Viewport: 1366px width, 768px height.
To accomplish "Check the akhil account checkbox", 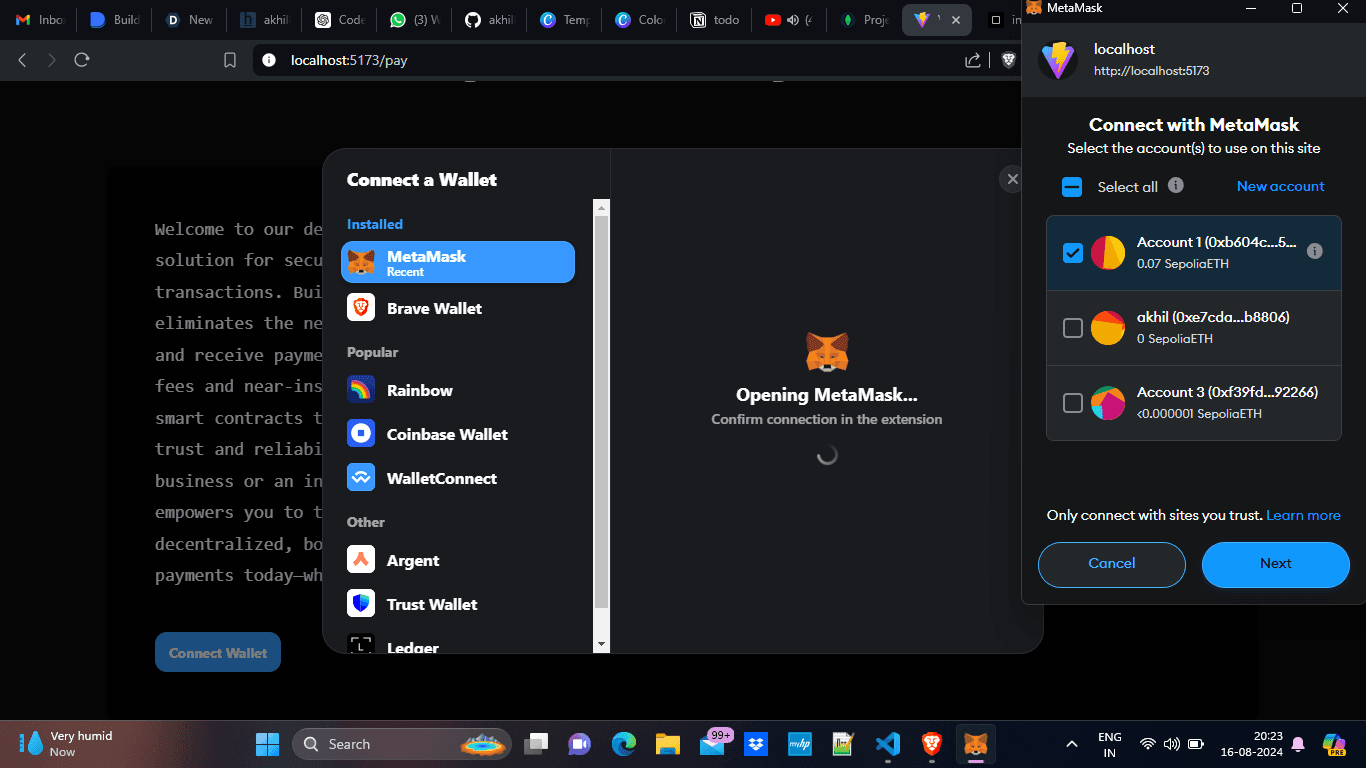I will click(1073, 328).
